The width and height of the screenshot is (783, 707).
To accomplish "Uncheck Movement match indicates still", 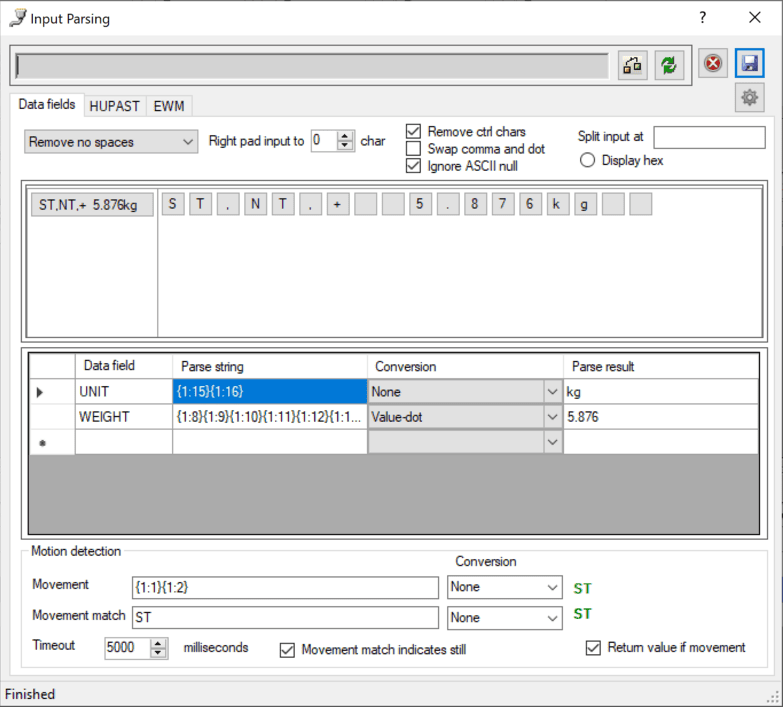I will [x=288, y=650].
